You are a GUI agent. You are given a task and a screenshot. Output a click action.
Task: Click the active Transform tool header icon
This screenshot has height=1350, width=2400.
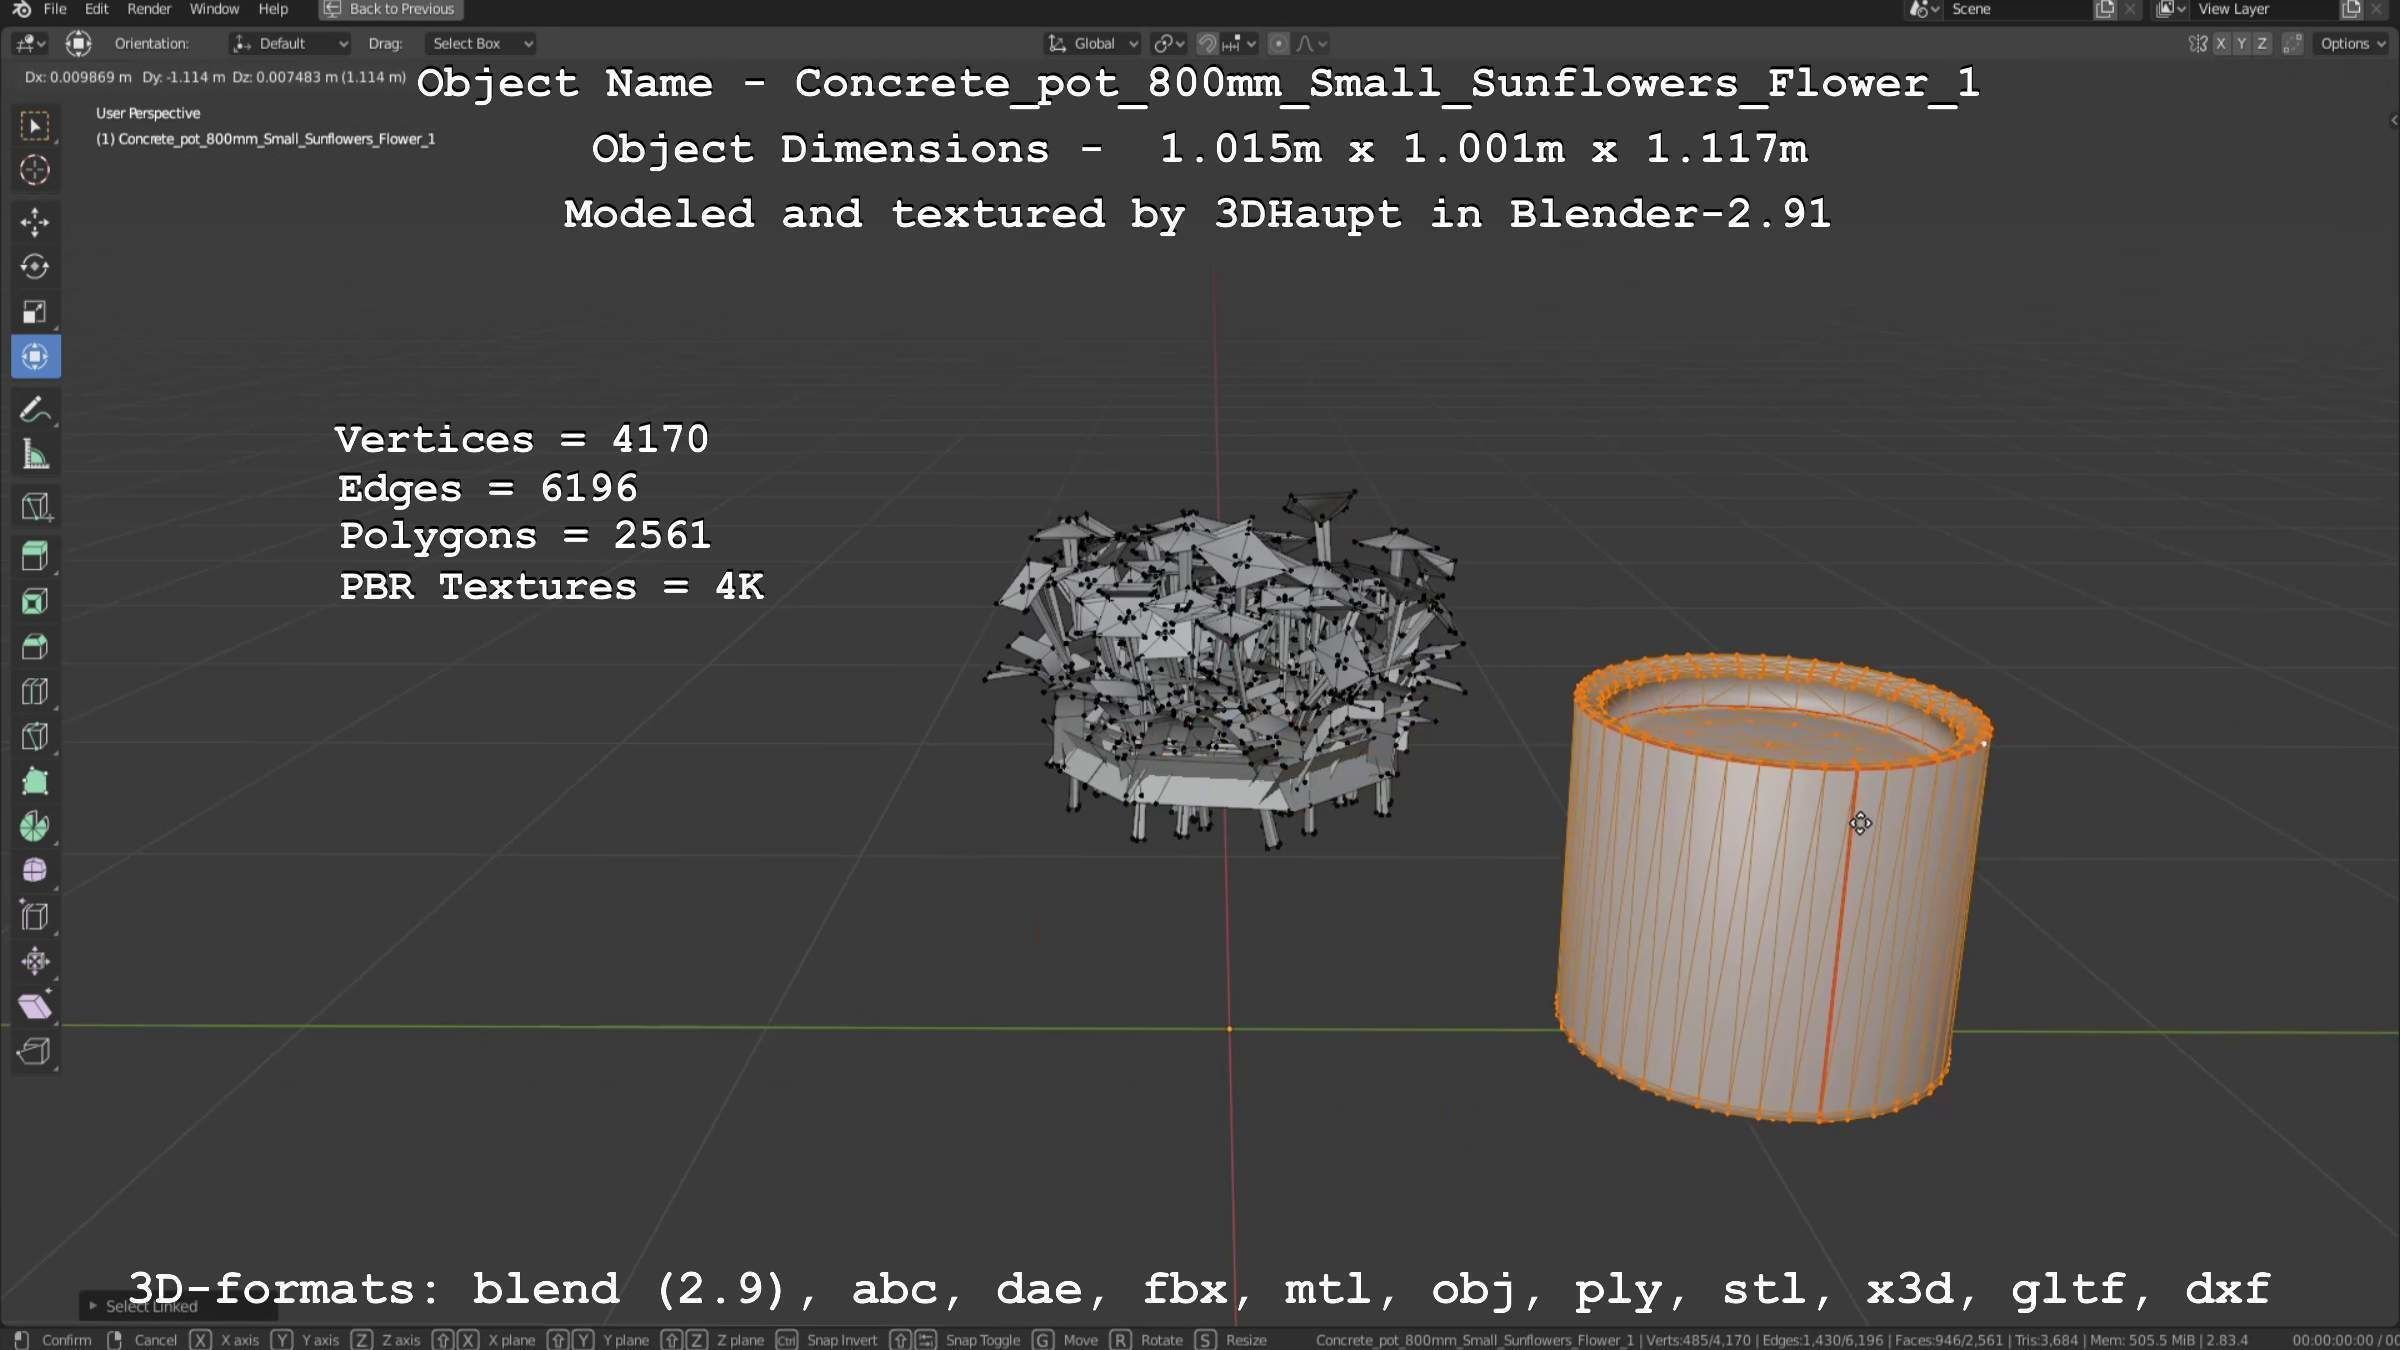click(x=78, y=43)
